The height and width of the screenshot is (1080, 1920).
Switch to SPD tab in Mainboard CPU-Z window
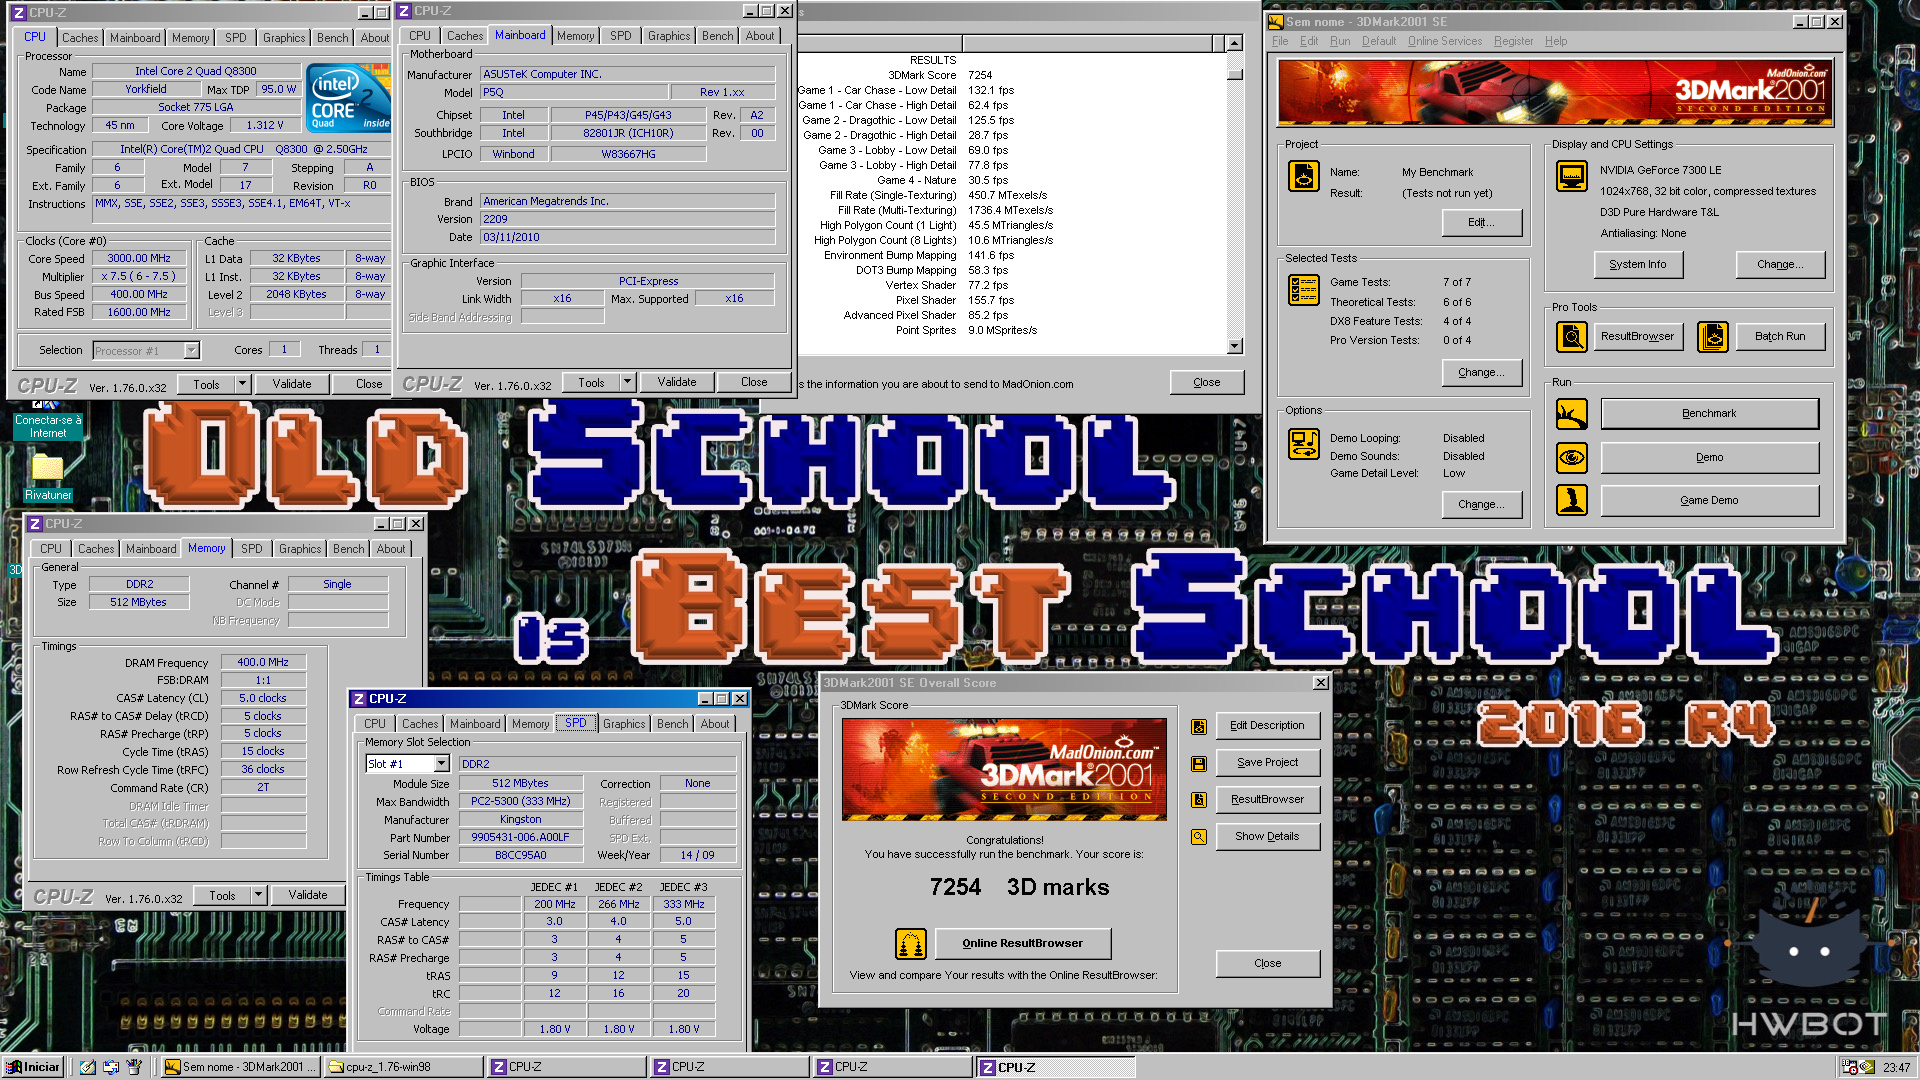pyautogui.click(x=621, y=36)
